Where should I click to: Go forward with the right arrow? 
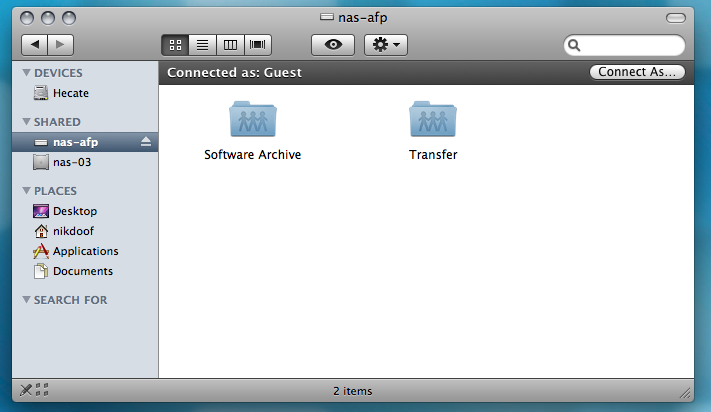tap(61, 45)
